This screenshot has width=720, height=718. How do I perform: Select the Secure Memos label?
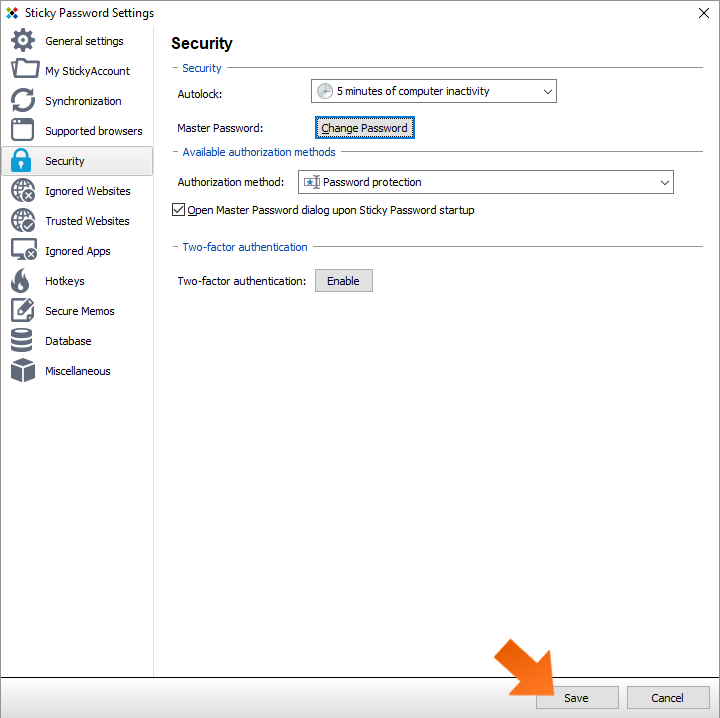point(79,311)
